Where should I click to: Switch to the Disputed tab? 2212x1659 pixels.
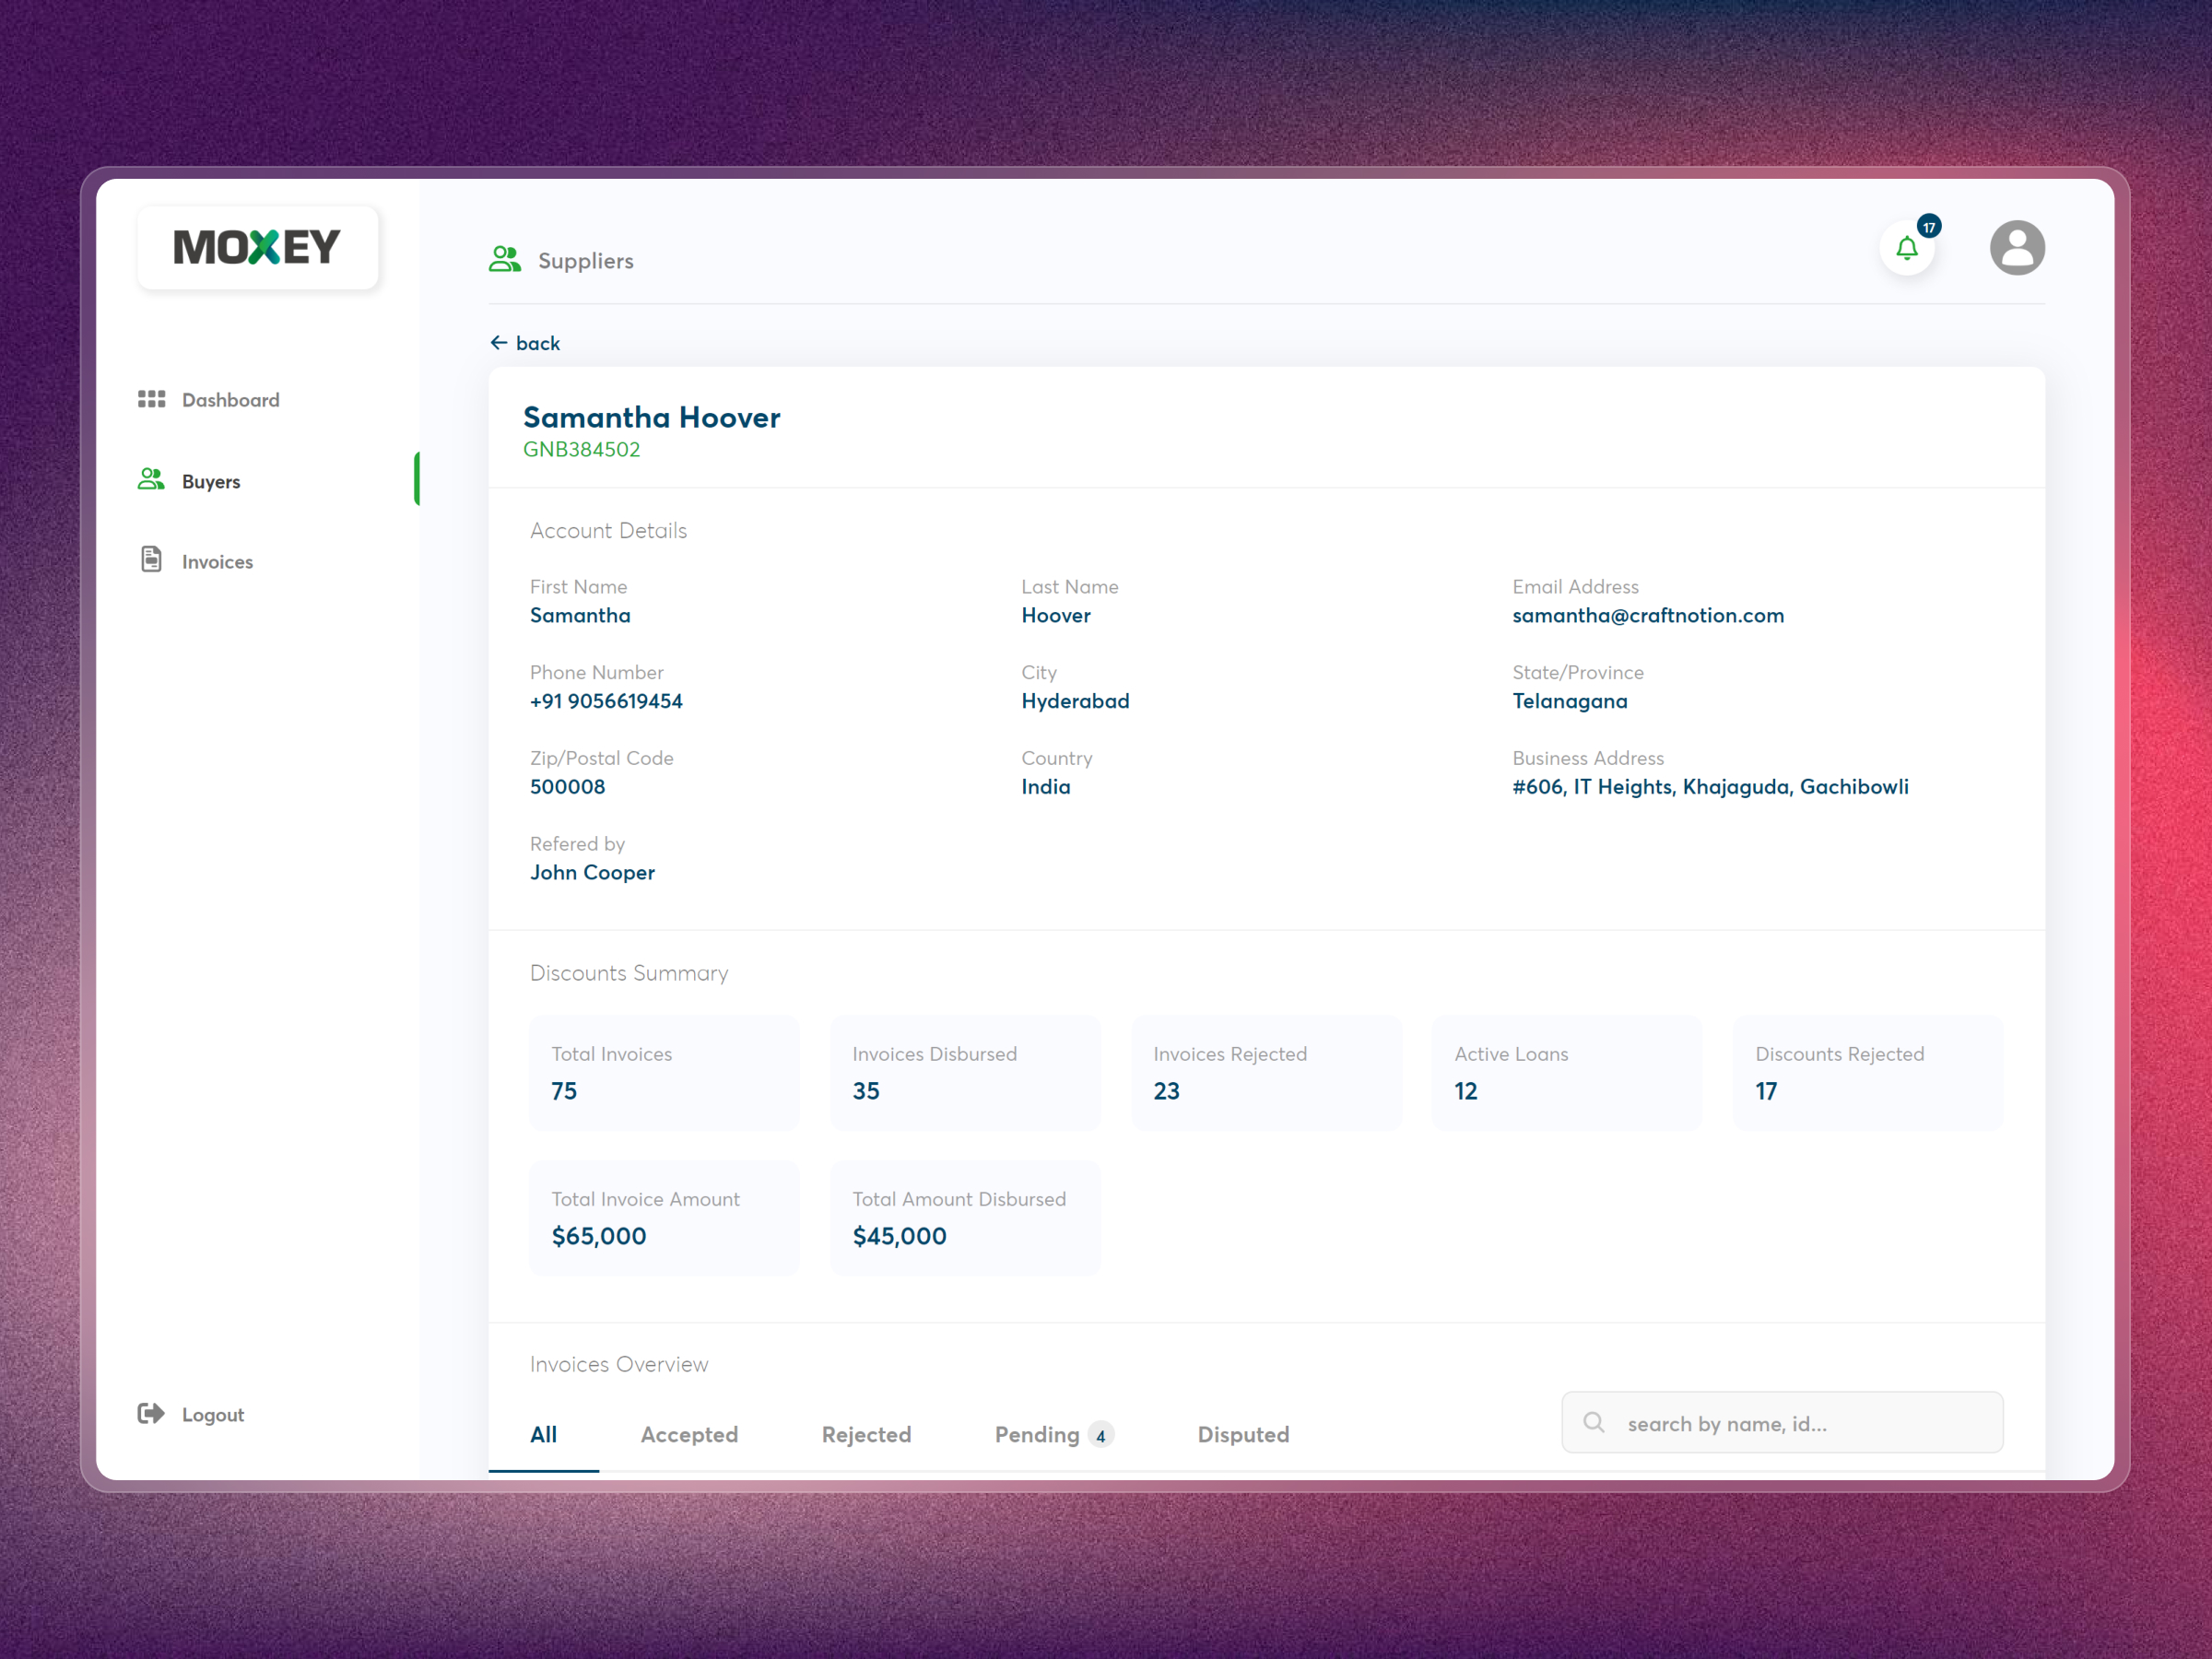pyautogui.click(x=1243, y=1434)
